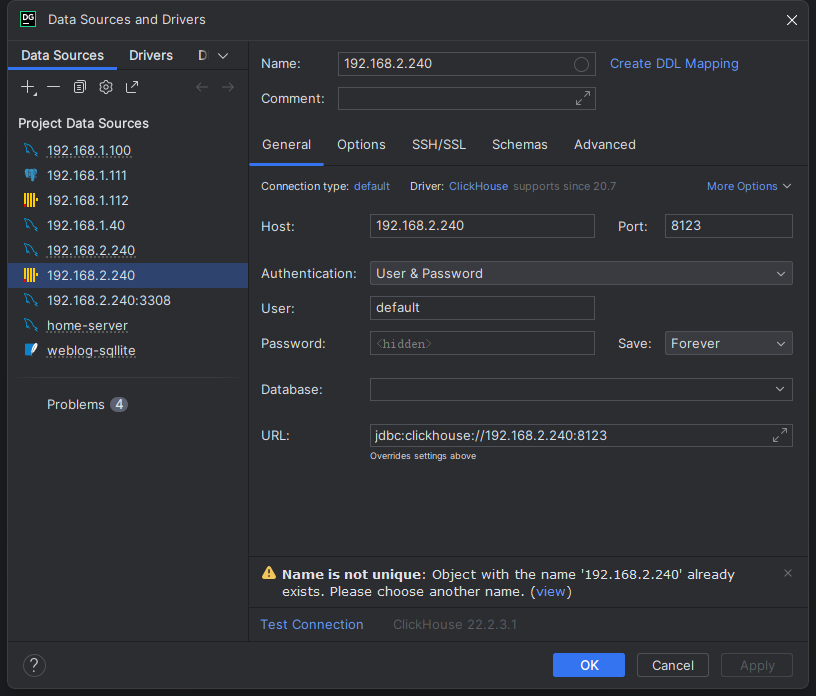Screen dimensions: 816x696
Task: Open the help question mark button
Action: [x=34, y=665]
